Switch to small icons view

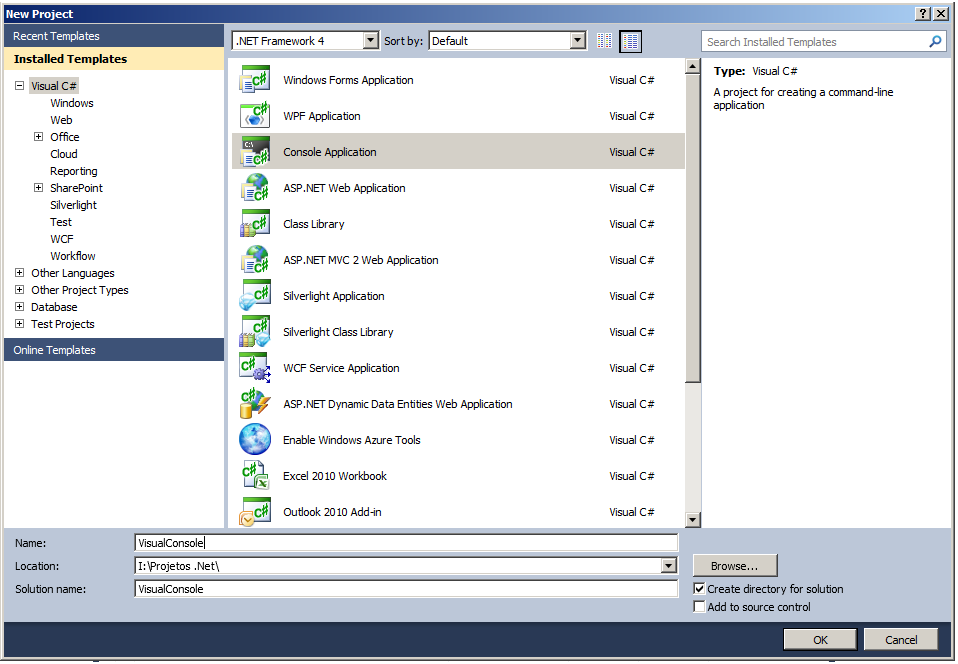tap(604, 41)
